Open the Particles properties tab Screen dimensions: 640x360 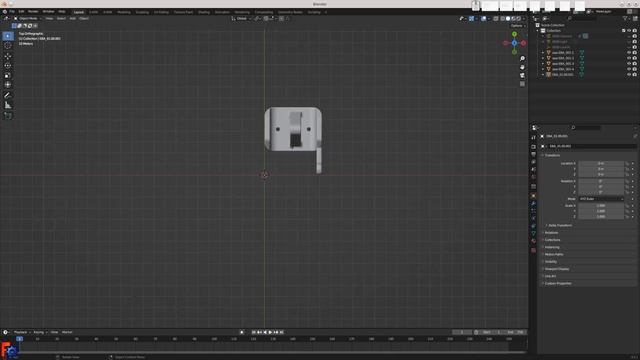[533, 211]
